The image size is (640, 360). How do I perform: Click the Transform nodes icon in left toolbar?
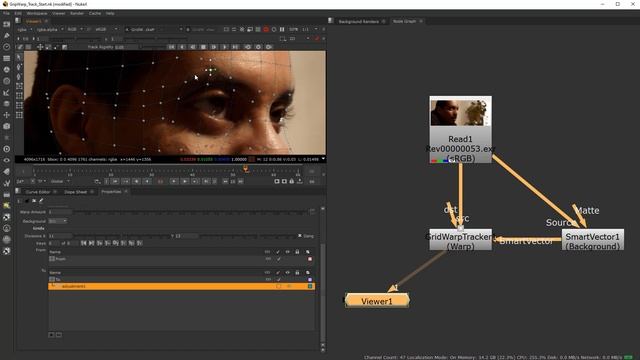[x=7, y=115]
